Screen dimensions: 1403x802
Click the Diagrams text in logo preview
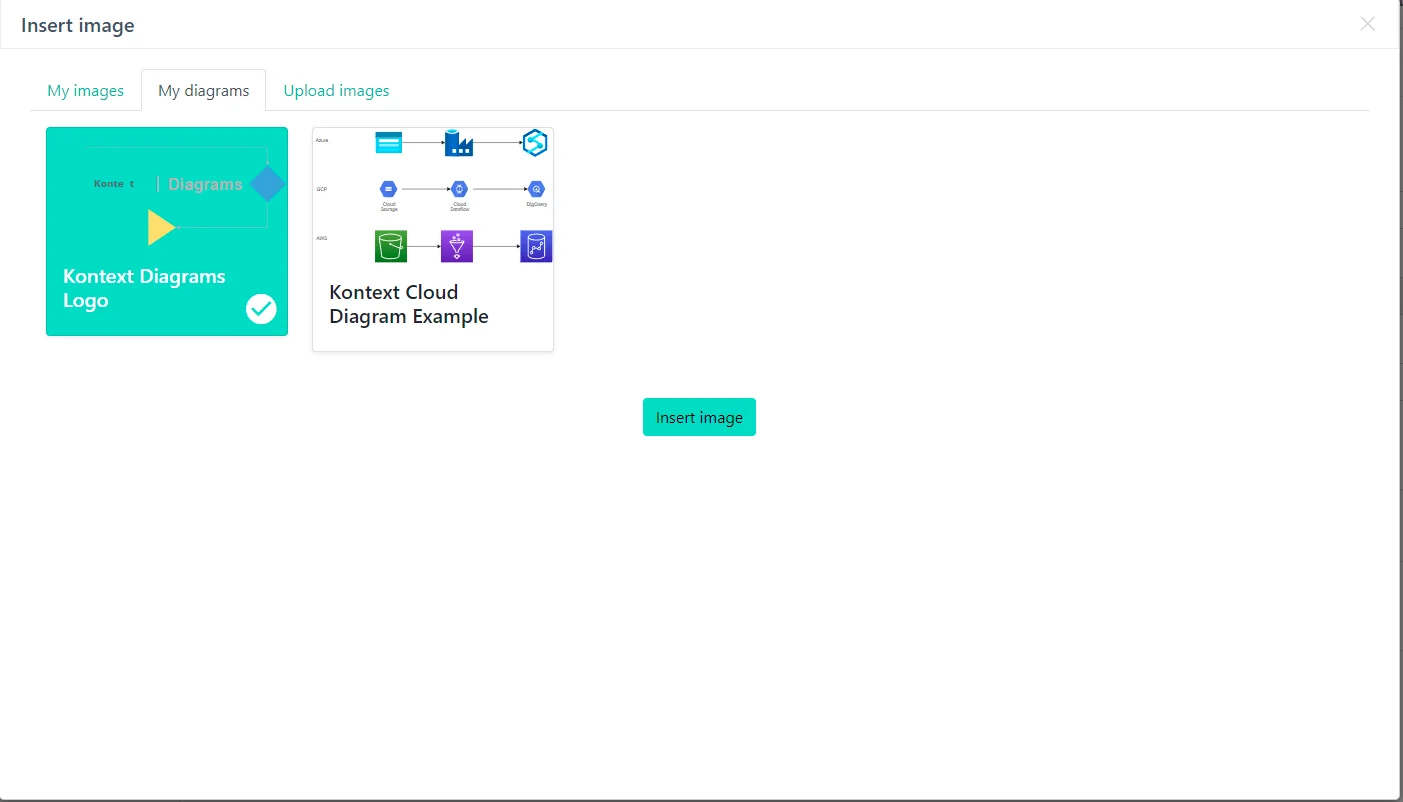(205, 184)
